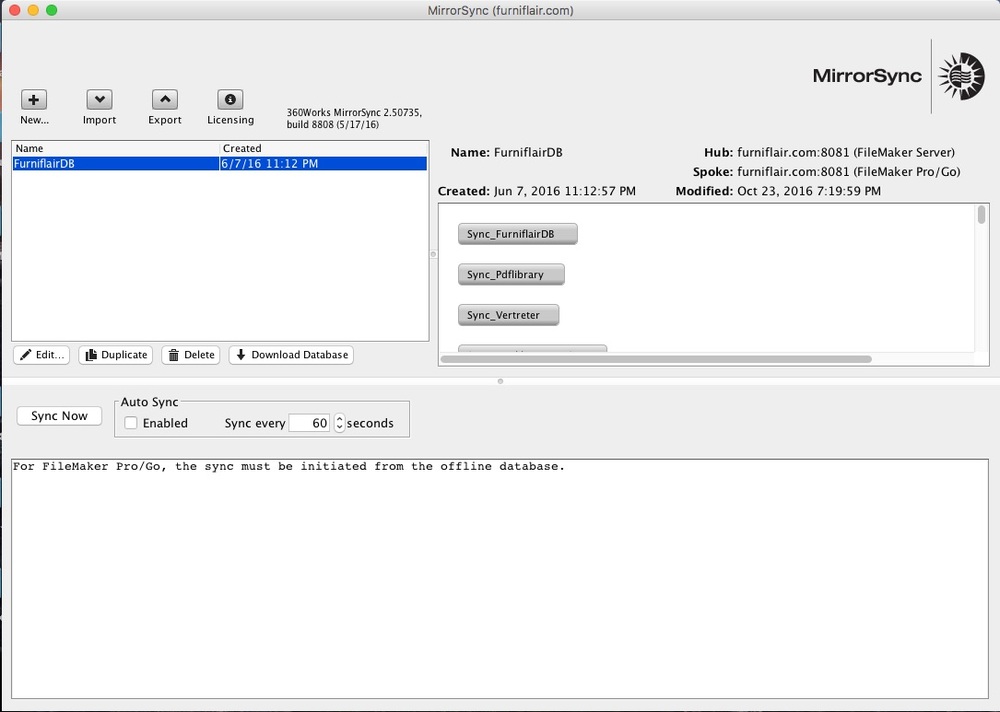The image size is (1000, 712).
Task: Click Download Database button
Action: click(x=291, y=355)
